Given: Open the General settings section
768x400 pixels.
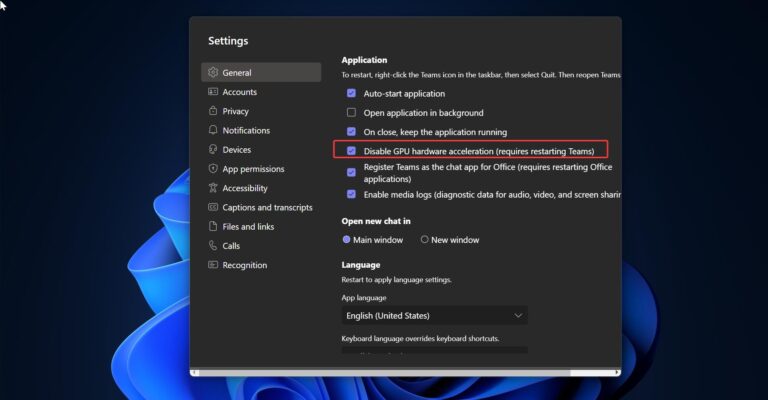Looking at the screenshot, I should (261, 72).
